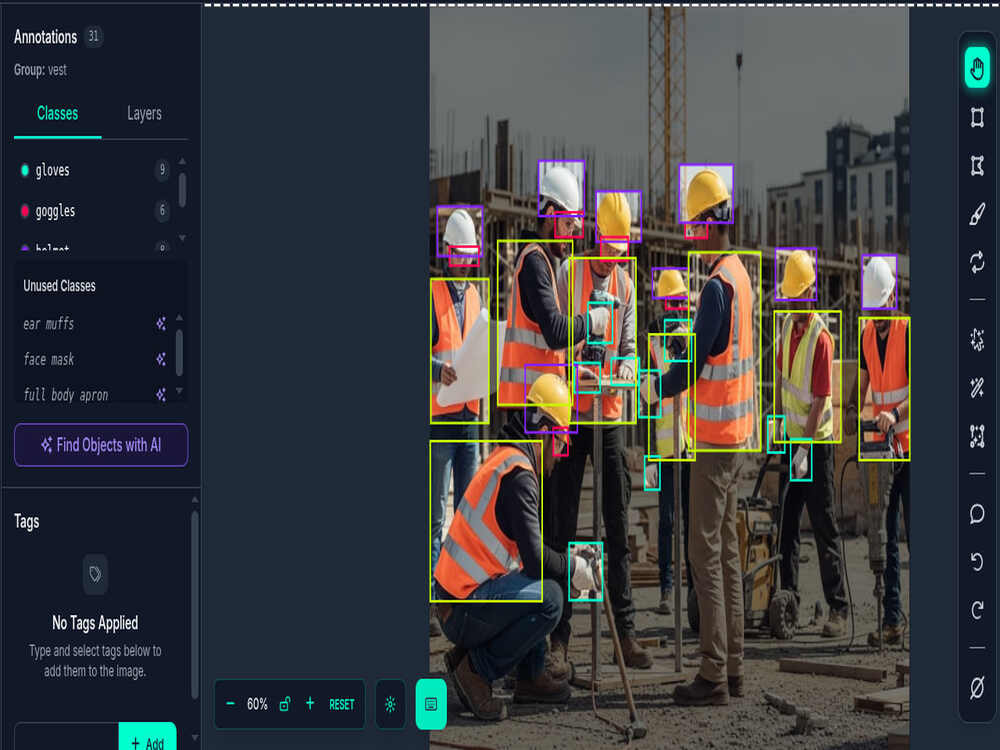The width and height of the screenshot is (1000, 750).
Task: Click Tags panel scroll down arrow
Action: point(195,737)
